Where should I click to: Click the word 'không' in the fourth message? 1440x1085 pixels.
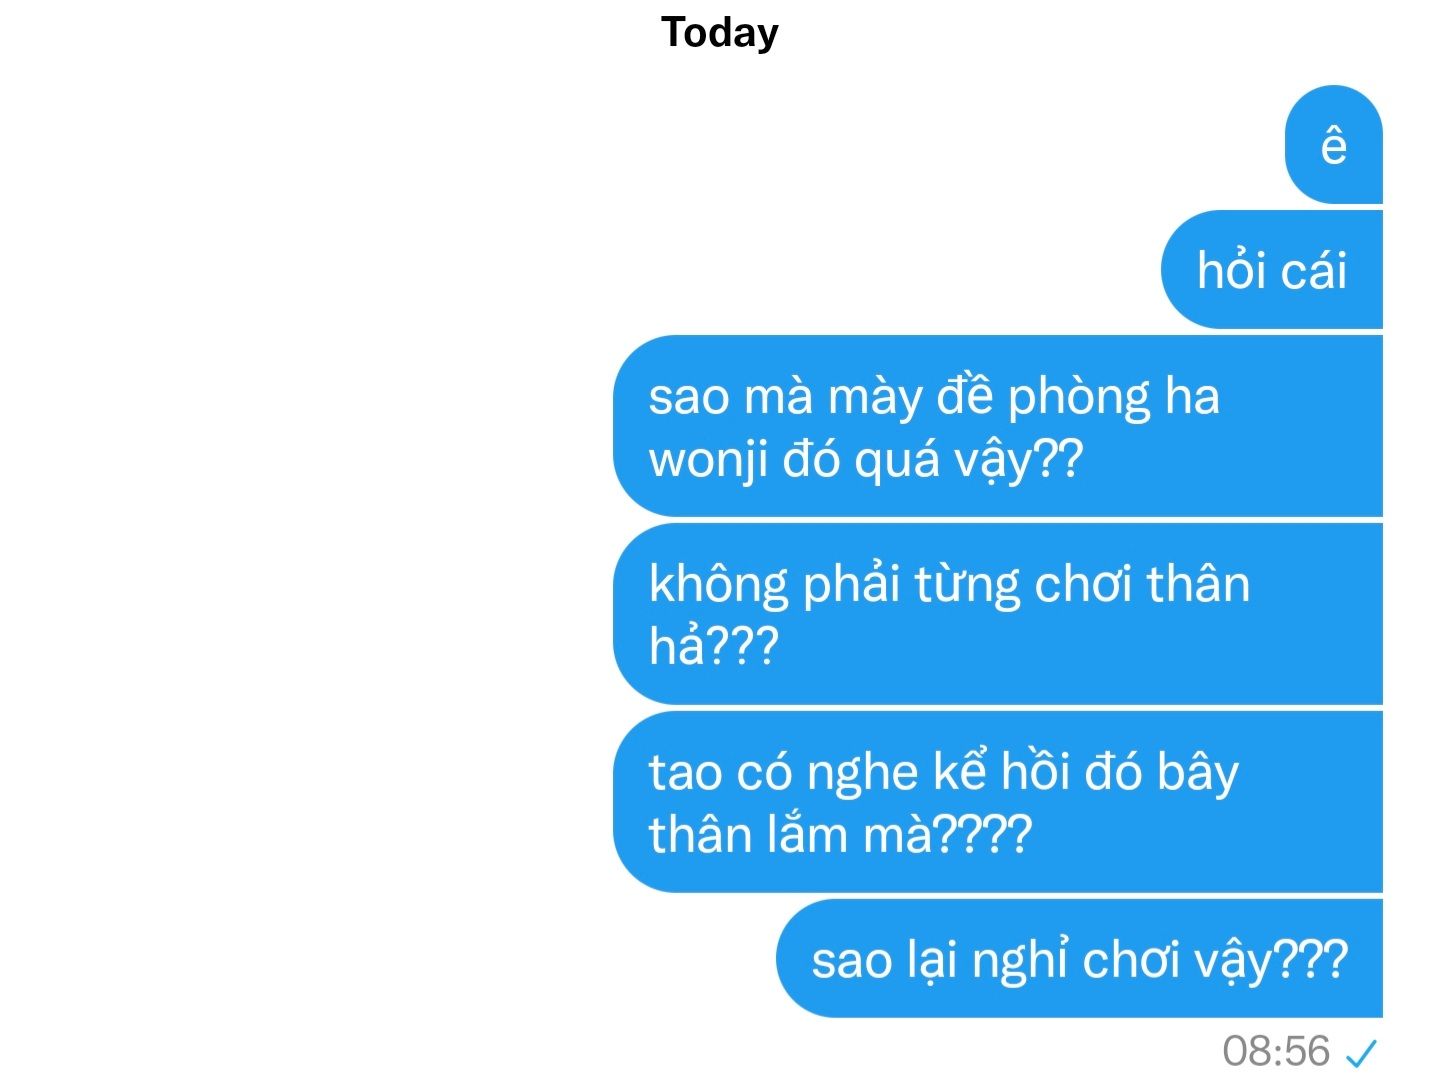[718, 586]
